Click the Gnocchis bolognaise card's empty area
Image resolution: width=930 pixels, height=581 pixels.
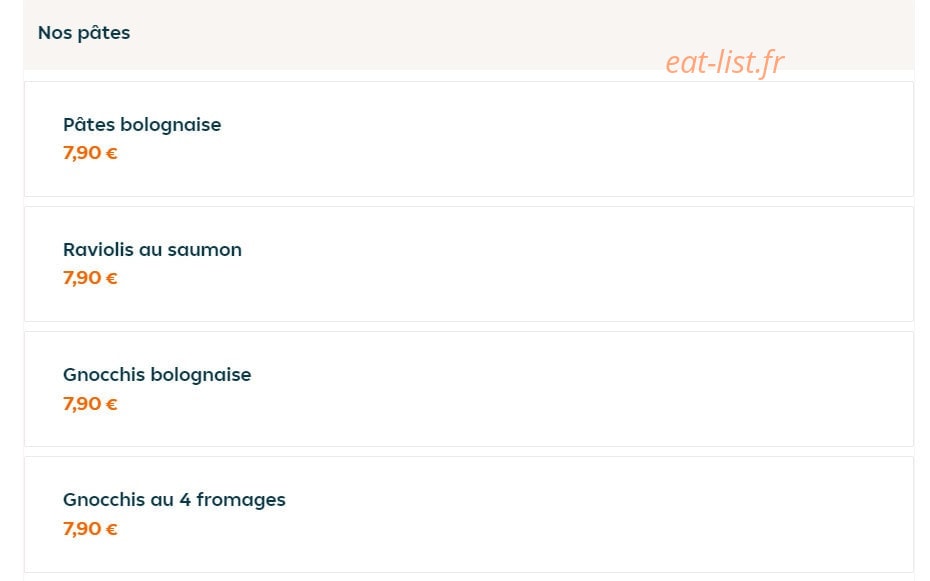coord(563,390)
